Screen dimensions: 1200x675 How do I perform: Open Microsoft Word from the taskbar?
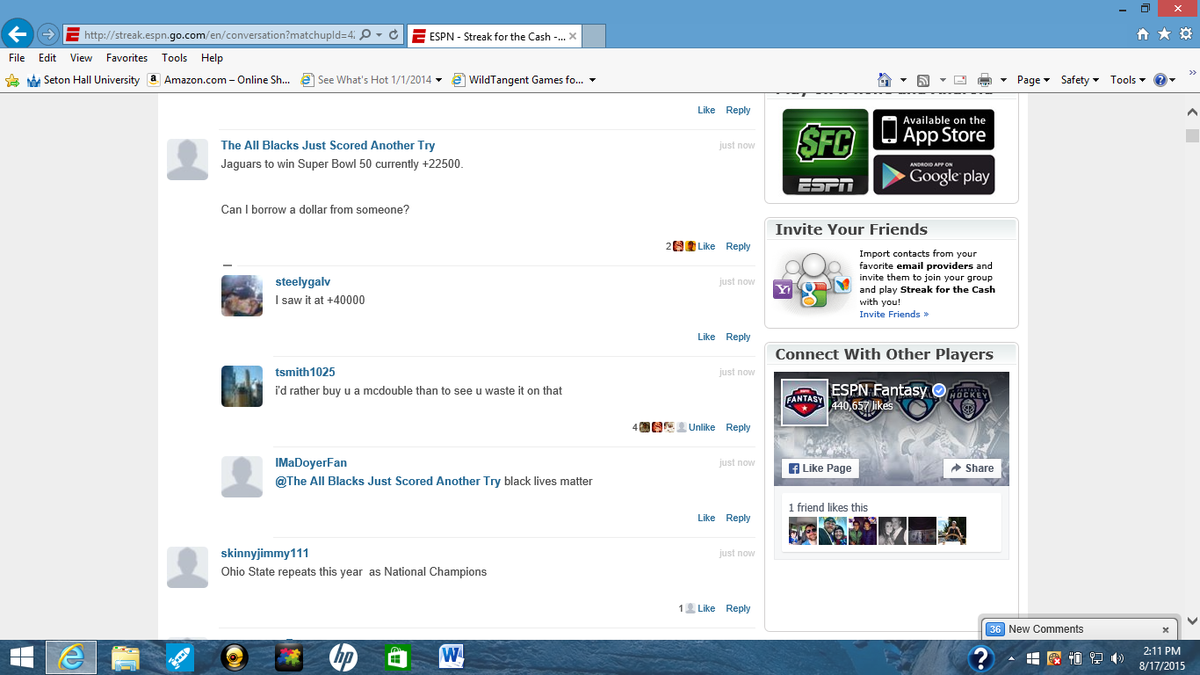coord(451,657)
